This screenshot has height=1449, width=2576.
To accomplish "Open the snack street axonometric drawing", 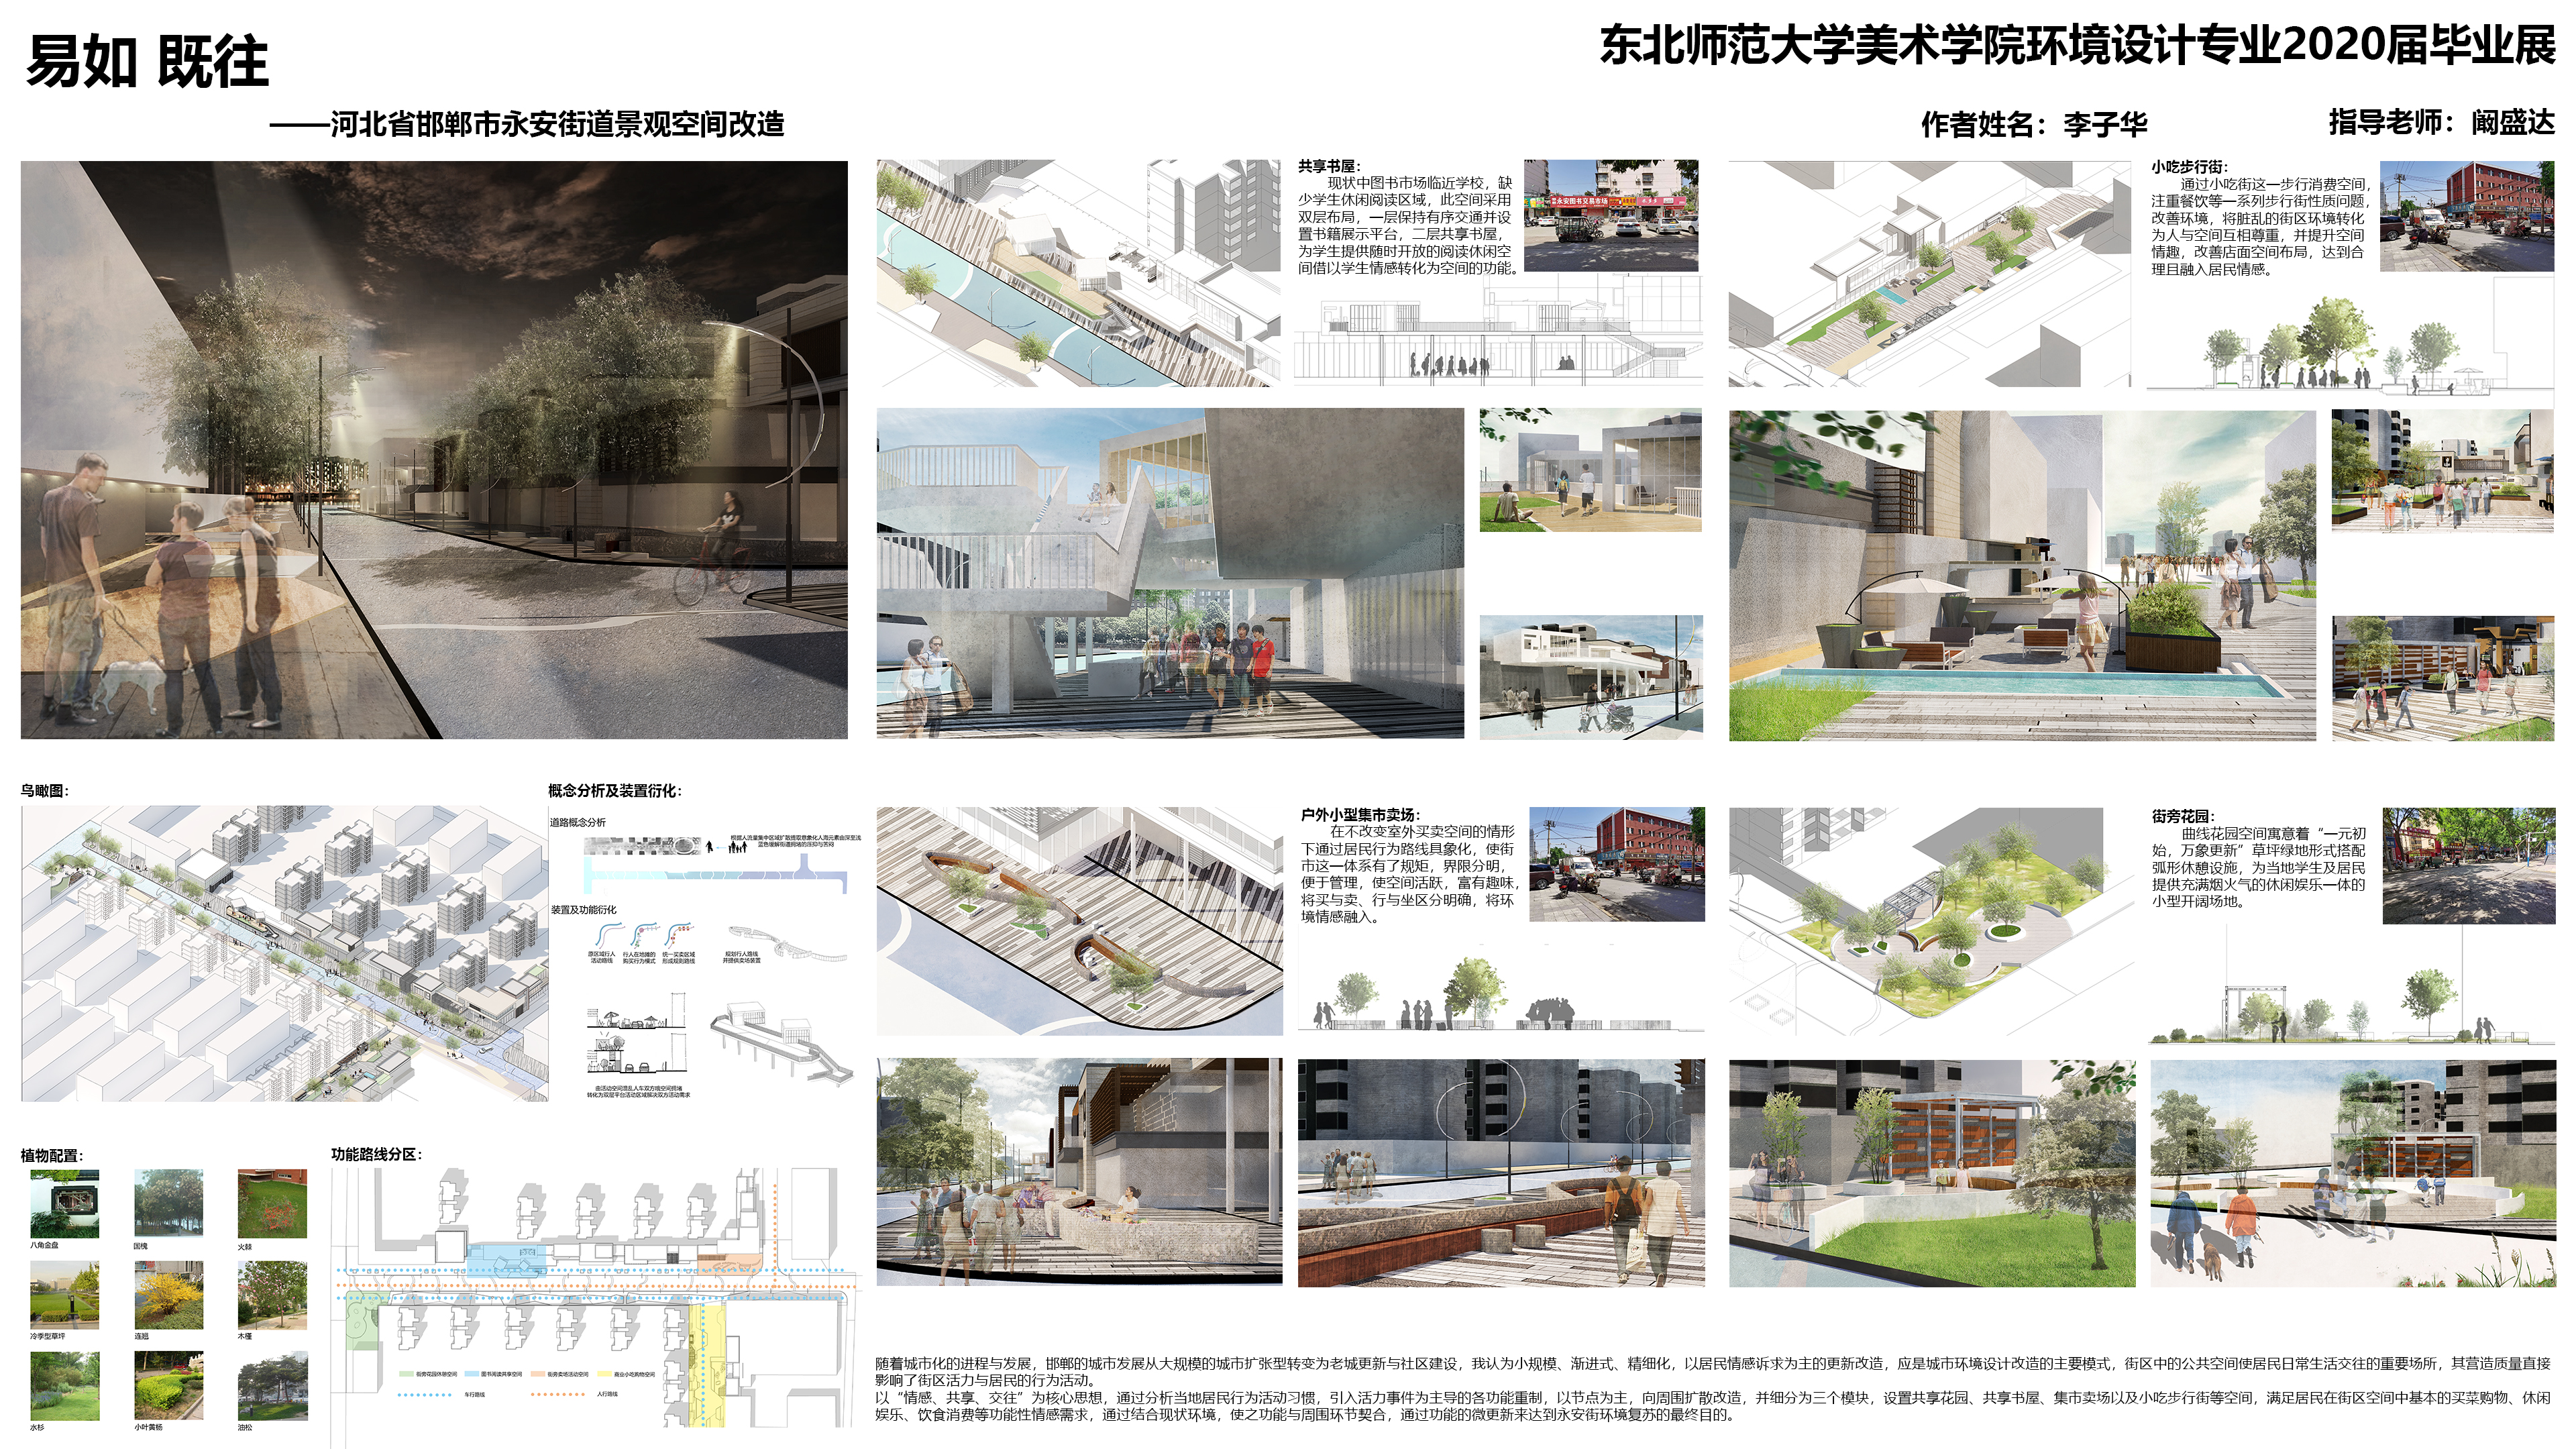I will point(1930,273).
